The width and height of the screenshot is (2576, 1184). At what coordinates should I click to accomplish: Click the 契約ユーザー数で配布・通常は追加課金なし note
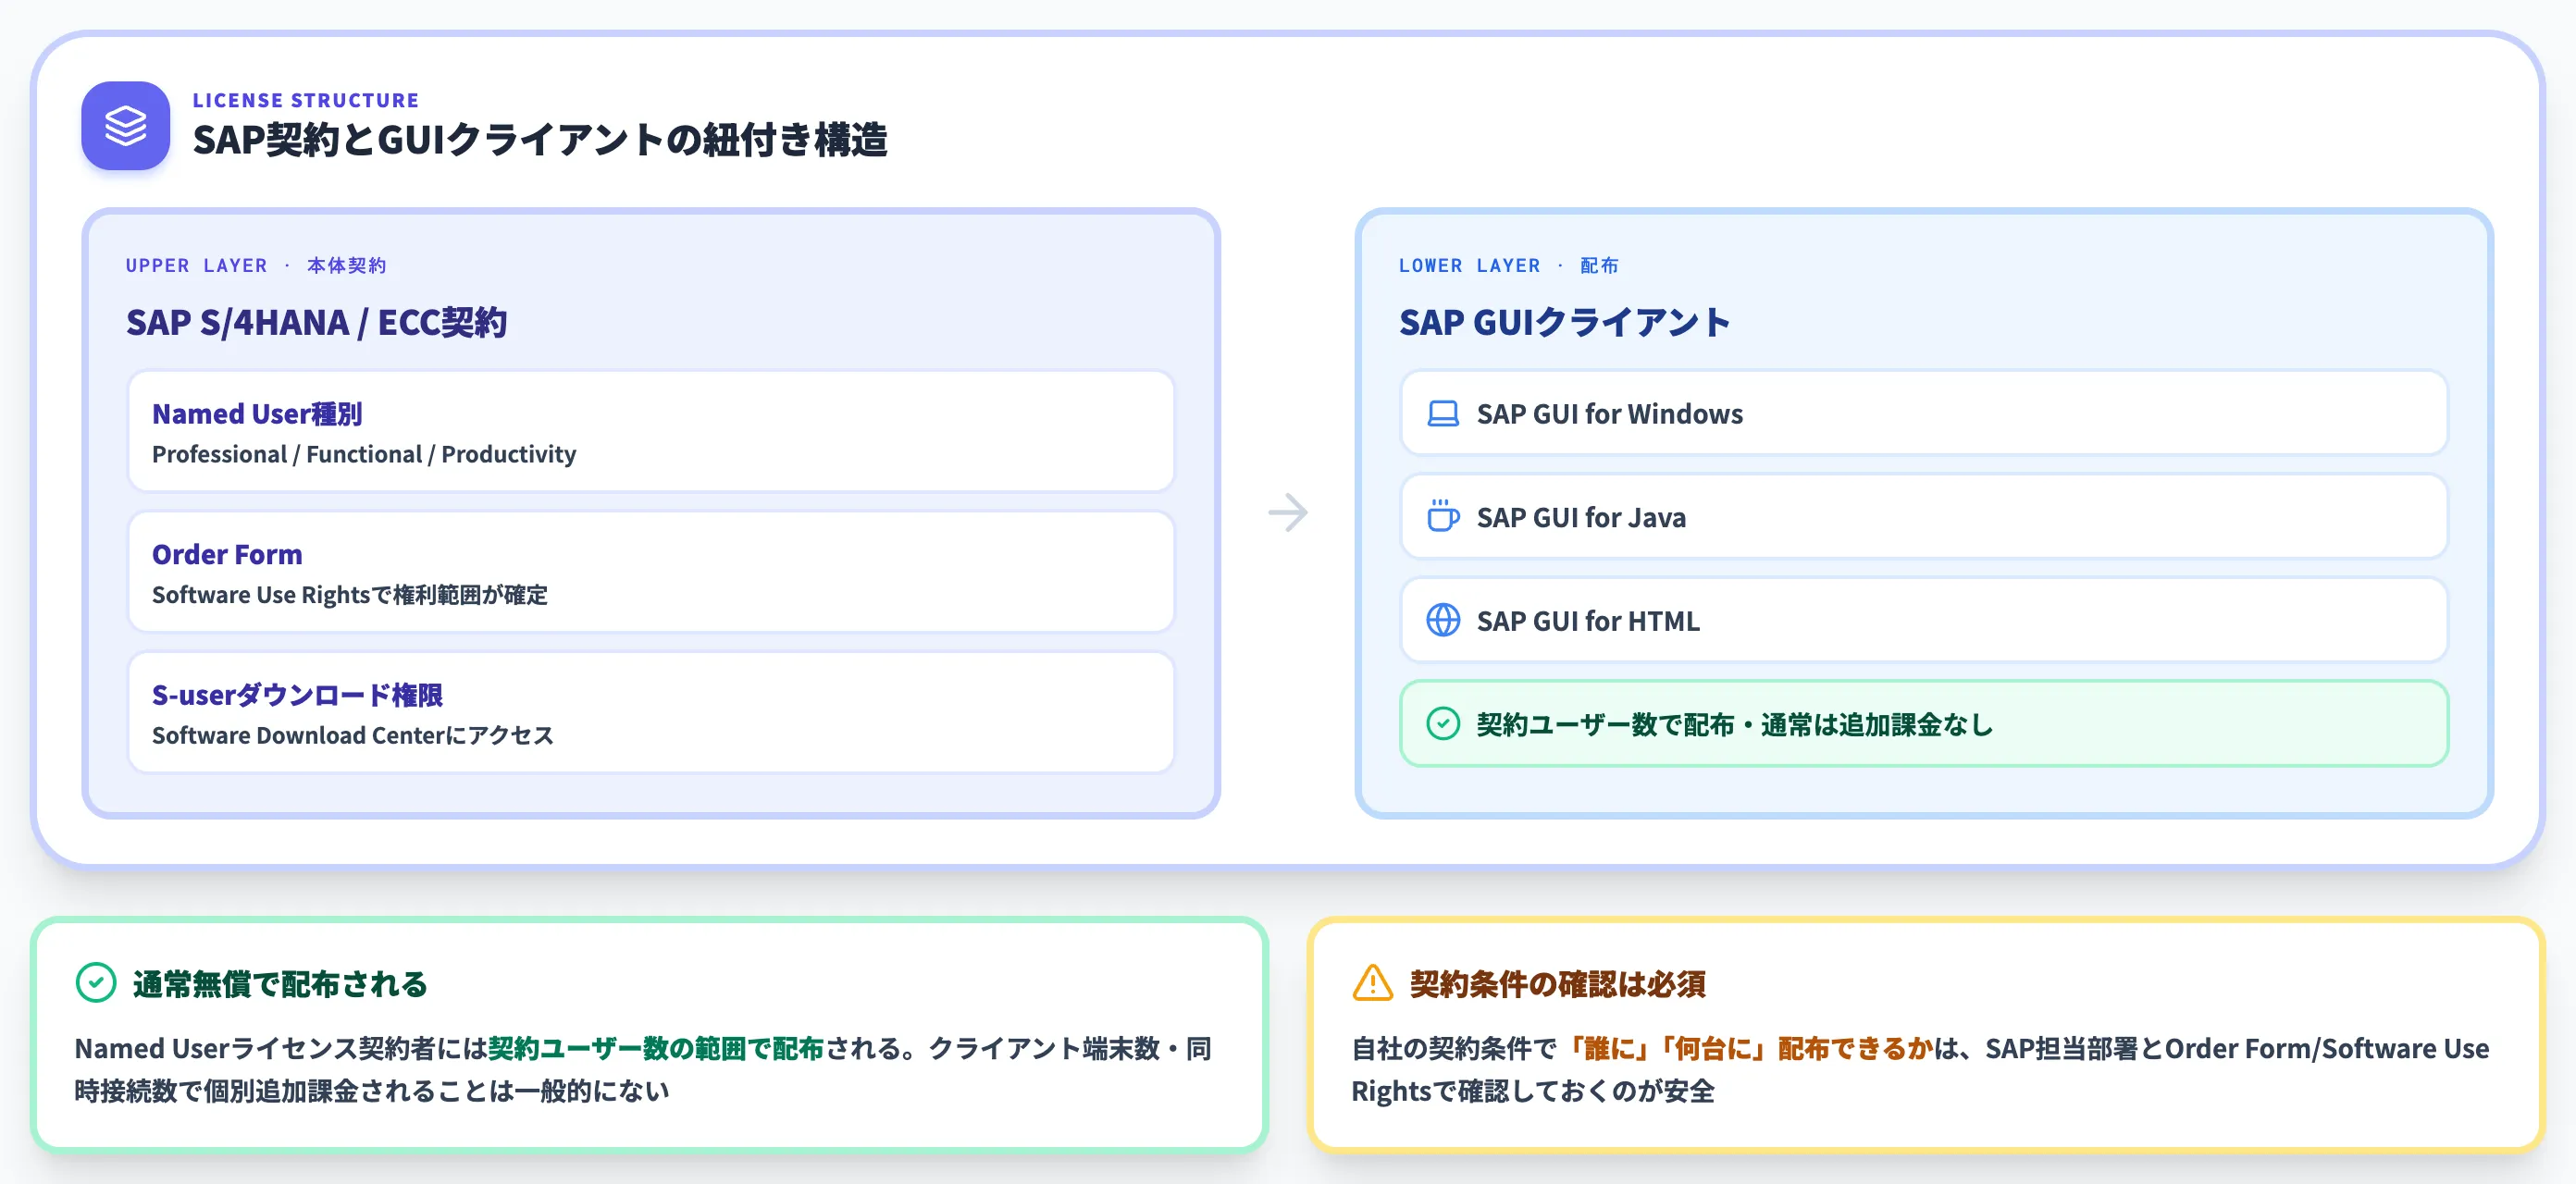tap(1924, 724)
